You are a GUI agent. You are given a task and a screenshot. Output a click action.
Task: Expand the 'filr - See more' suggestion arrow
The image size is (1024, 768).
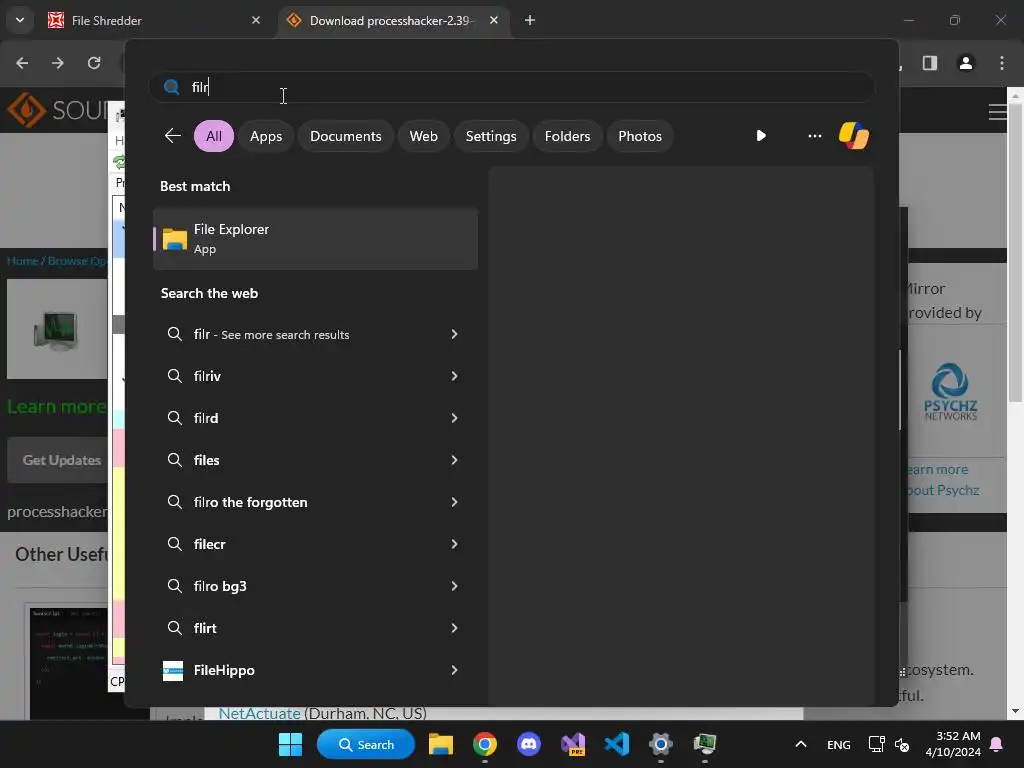455,334
